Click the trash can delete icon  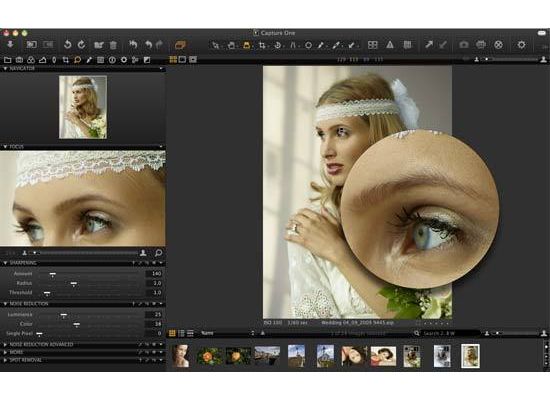[113, 45]
